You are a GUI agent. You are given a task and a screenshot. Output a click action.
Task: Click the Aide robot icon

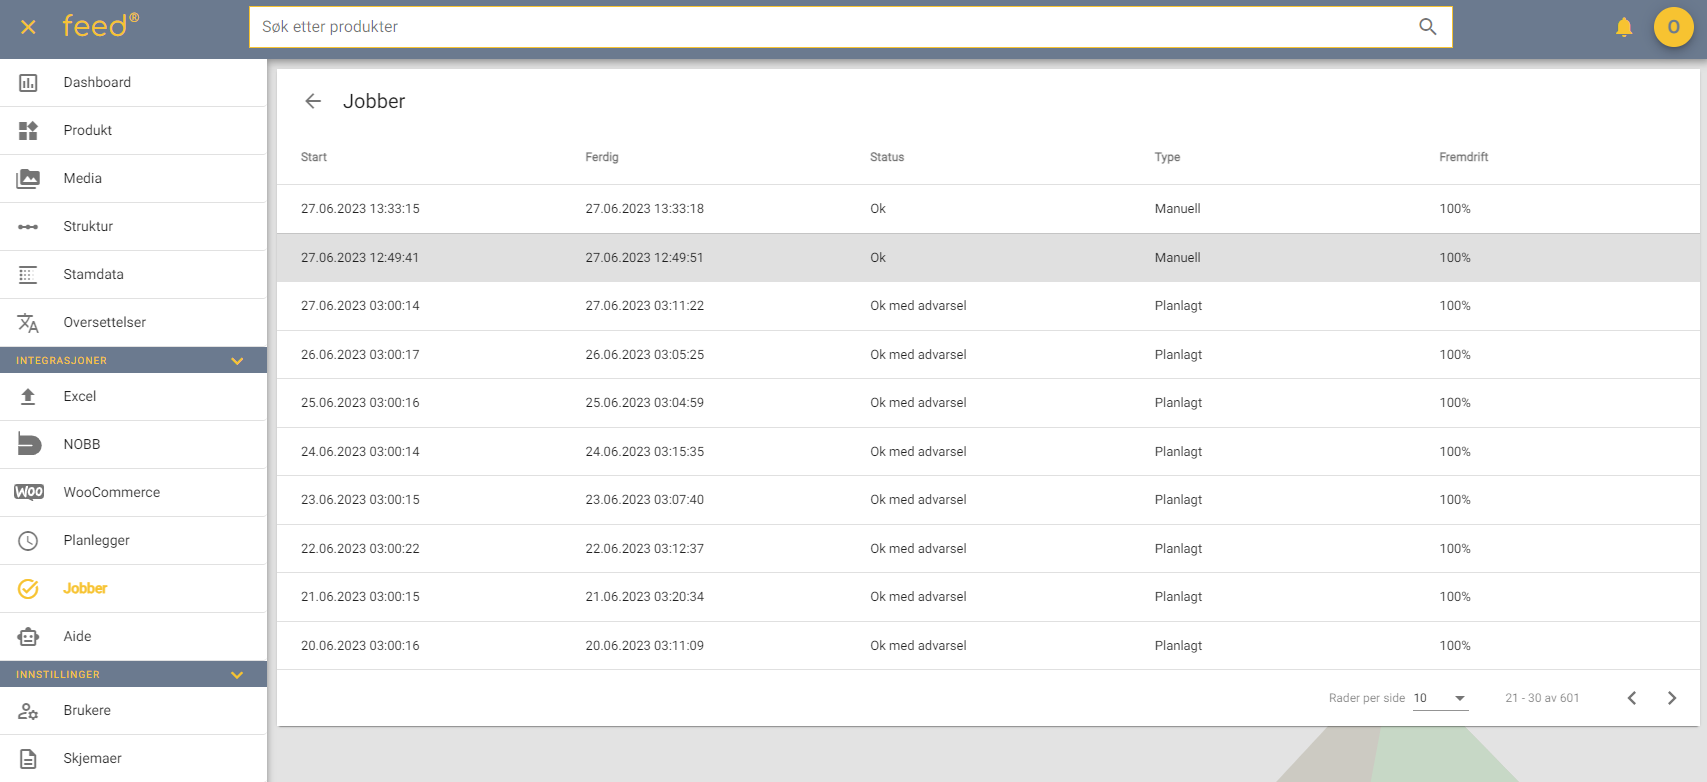[x=28, y=637]
